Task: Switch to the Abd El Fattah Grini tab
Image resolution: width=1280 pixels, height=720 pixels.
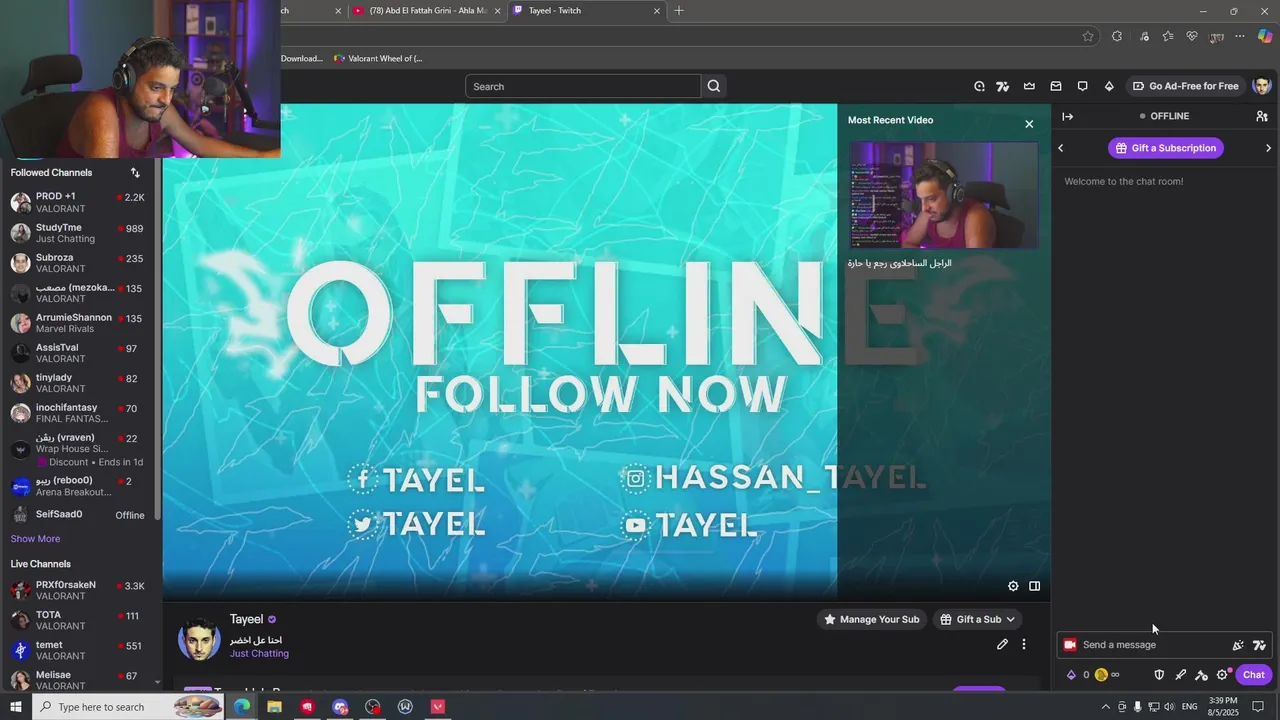Action: tap(427, 11)
